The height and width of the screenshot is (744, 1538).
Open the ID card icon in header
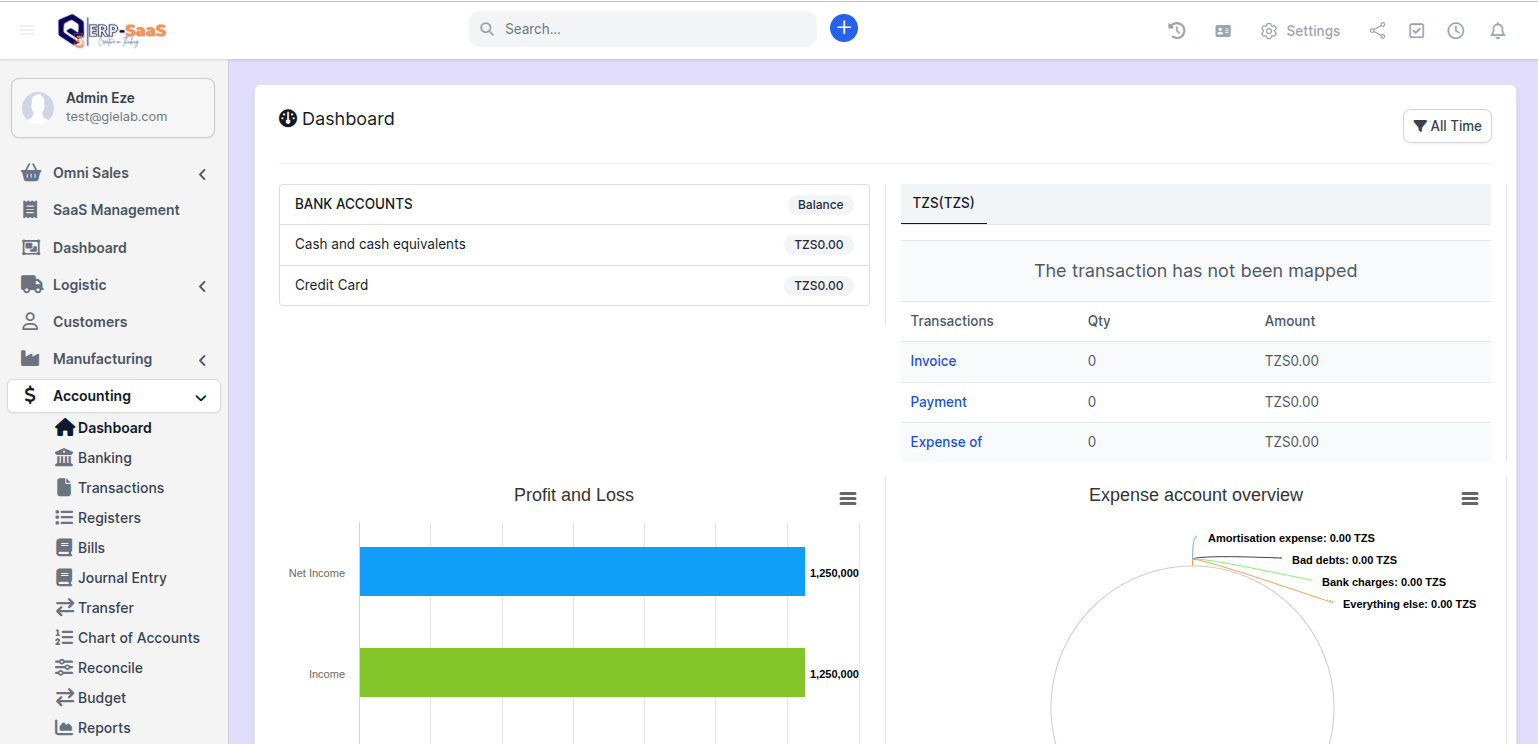[1222, 31]
